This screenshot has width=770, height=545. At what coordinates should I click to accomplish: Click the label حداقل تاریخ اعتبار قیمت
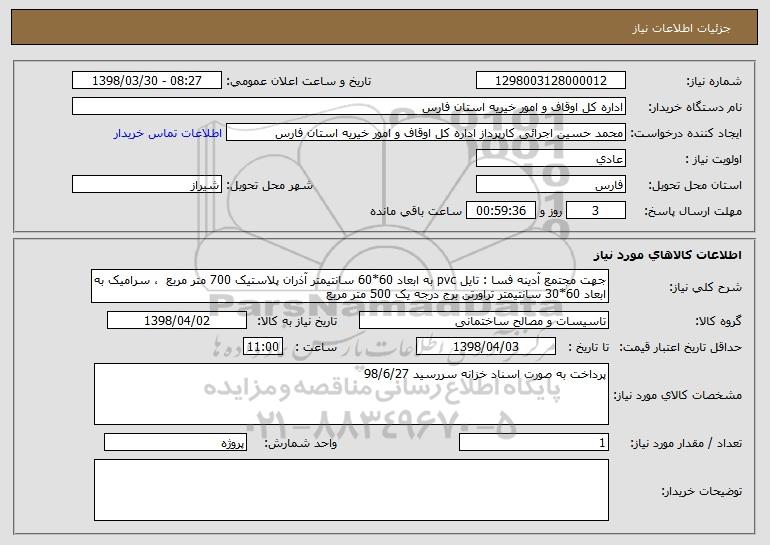(680, 347)
